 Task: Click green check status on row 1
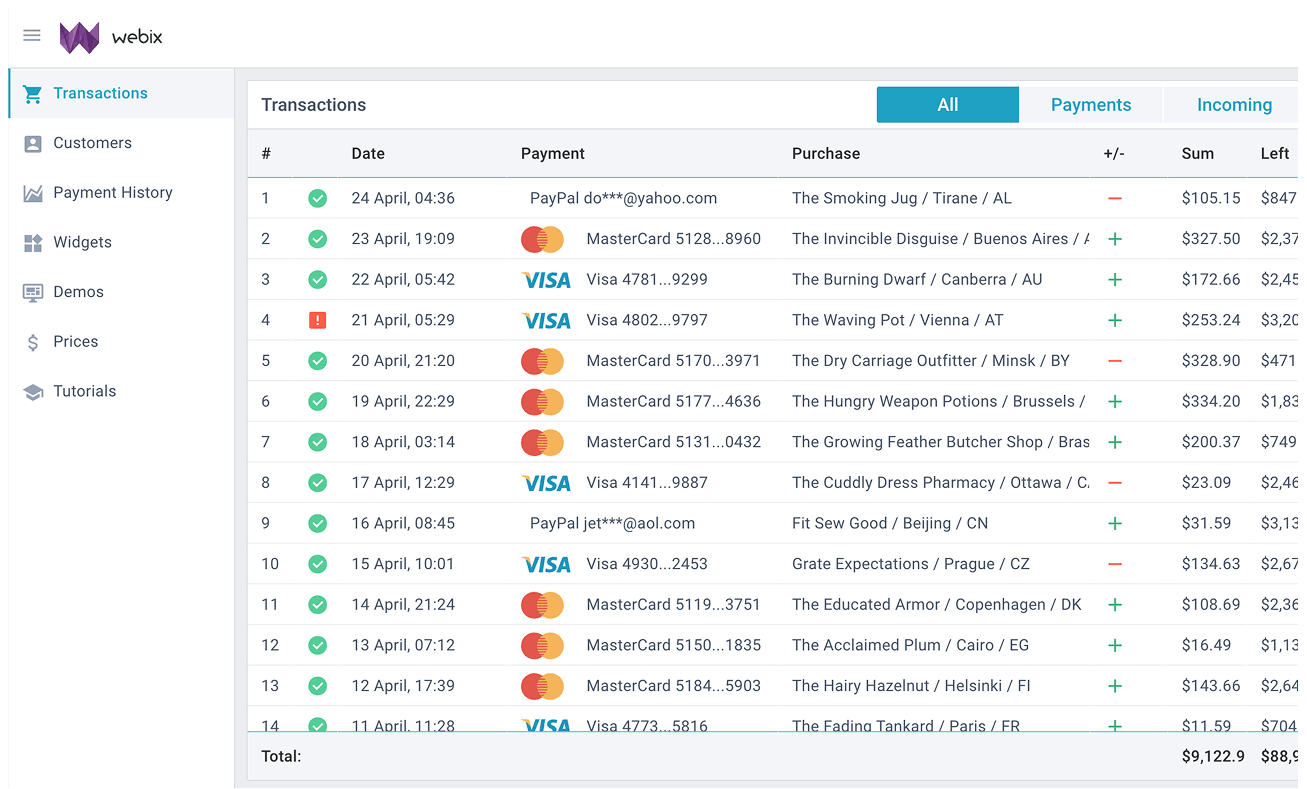point(317,199)
